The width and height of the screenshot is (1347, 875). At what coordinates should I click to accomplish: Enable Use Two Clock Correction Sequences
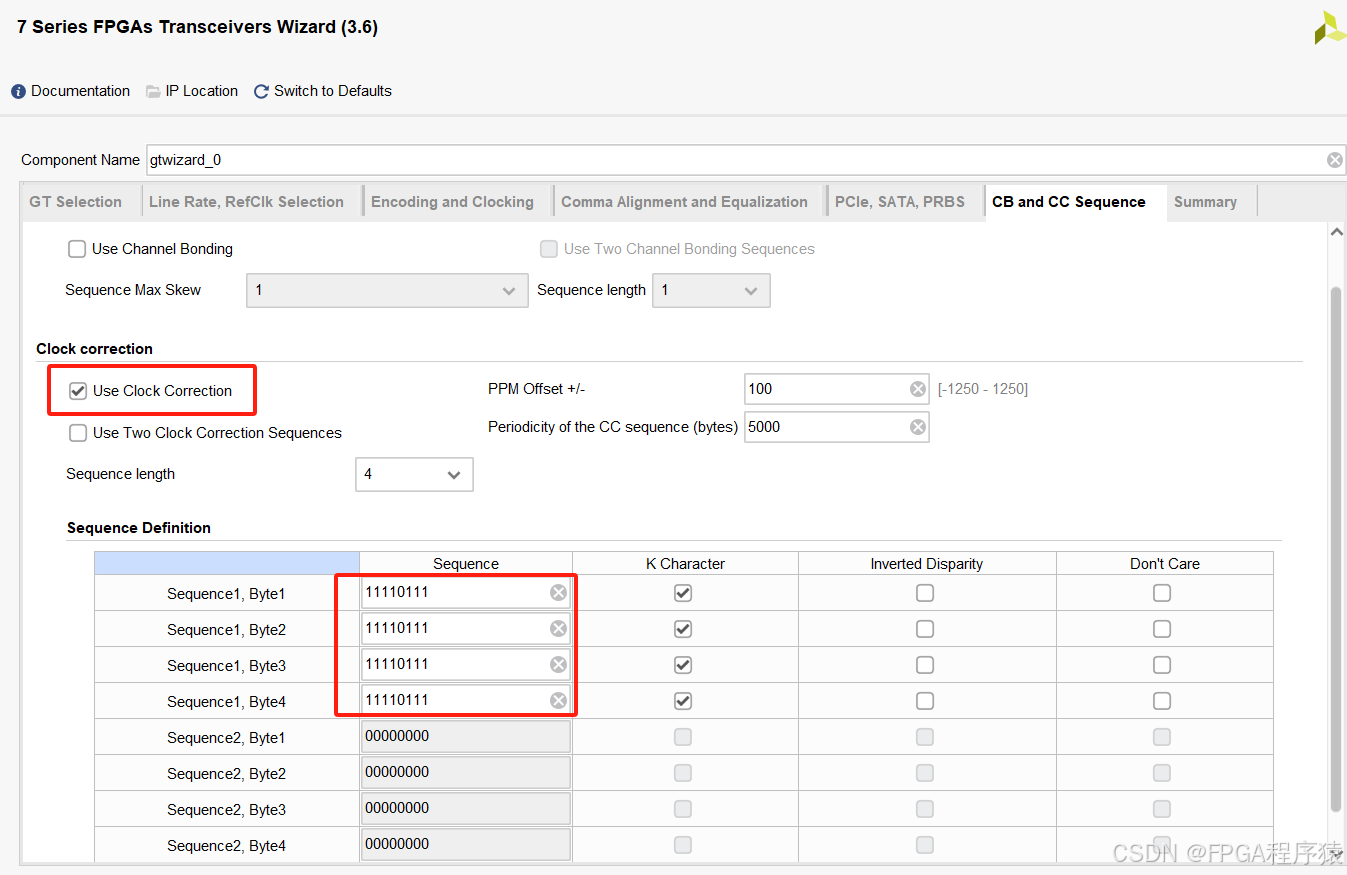[77, 433]
